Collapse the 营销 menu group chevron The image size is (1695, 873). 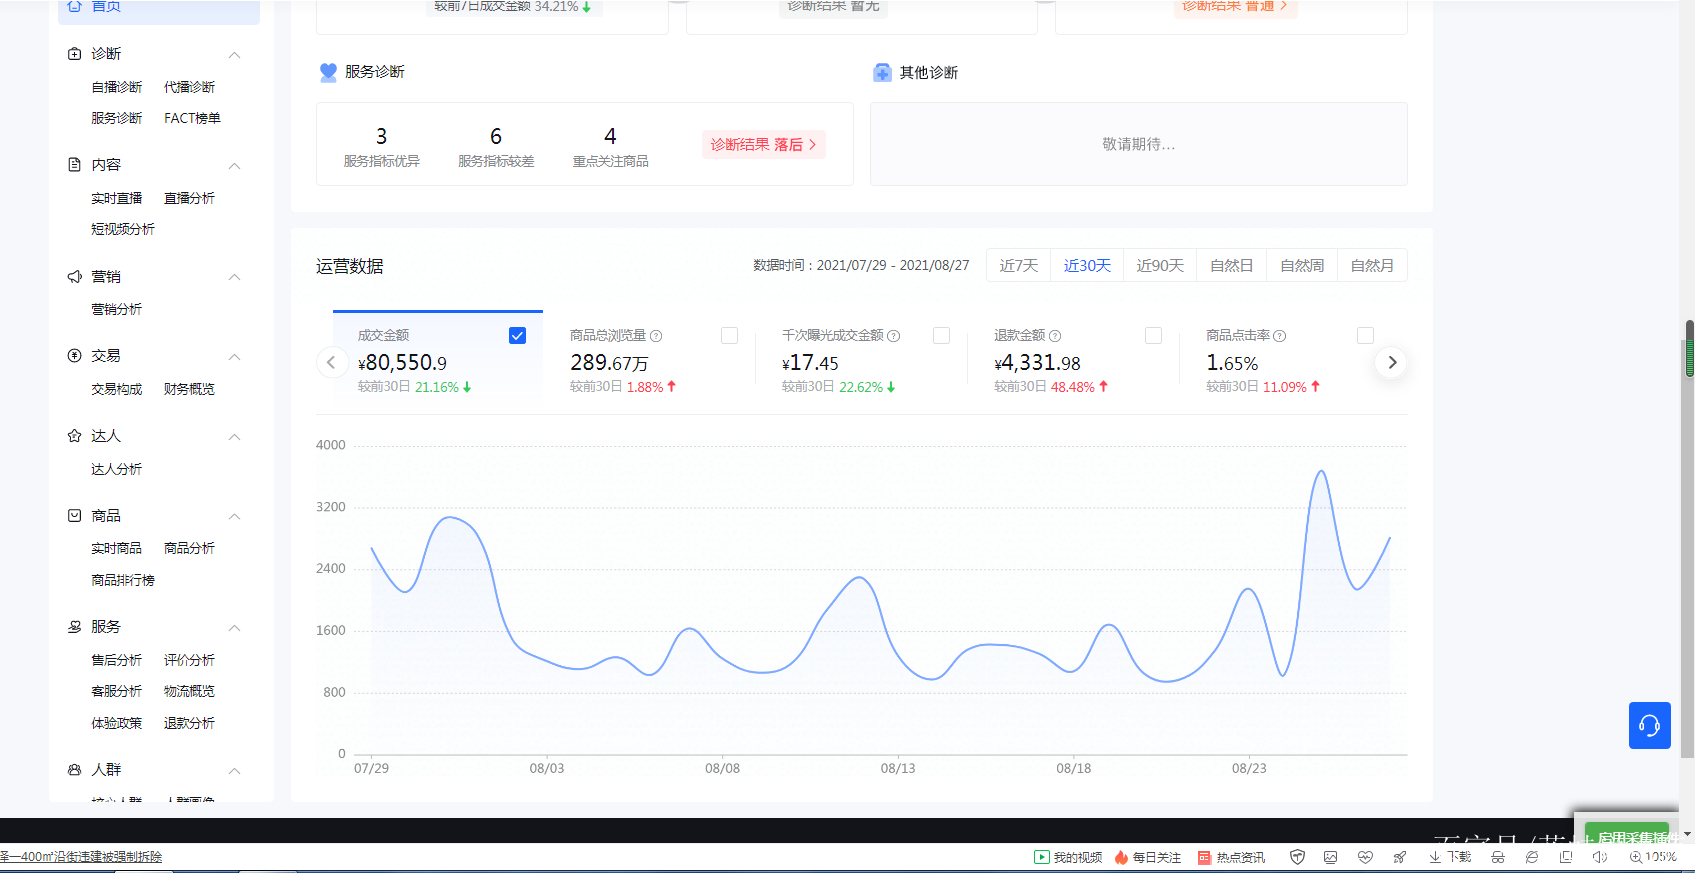coord(234,277)
